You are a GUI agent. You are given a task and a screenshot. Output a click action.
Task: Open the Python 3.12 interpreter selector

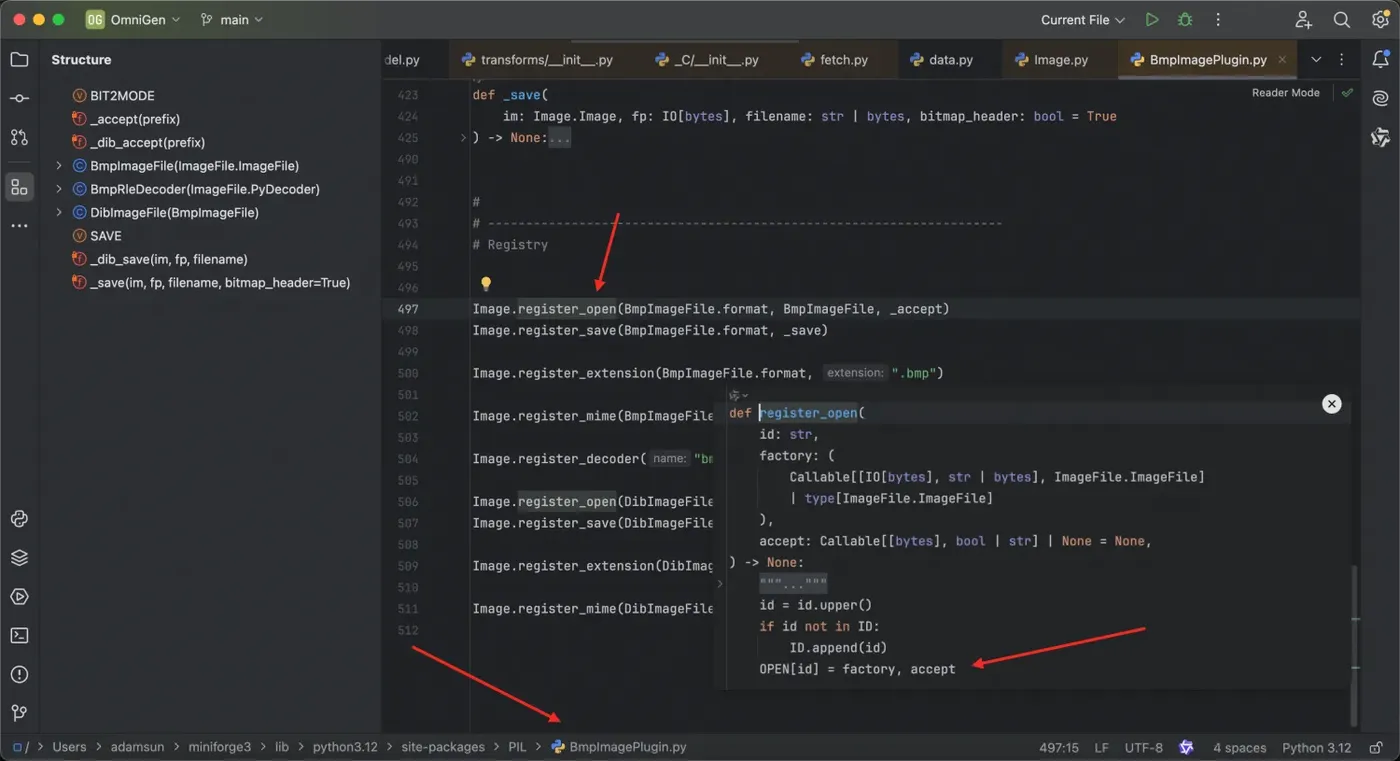pyautogui.click(x=1316, y=747)
